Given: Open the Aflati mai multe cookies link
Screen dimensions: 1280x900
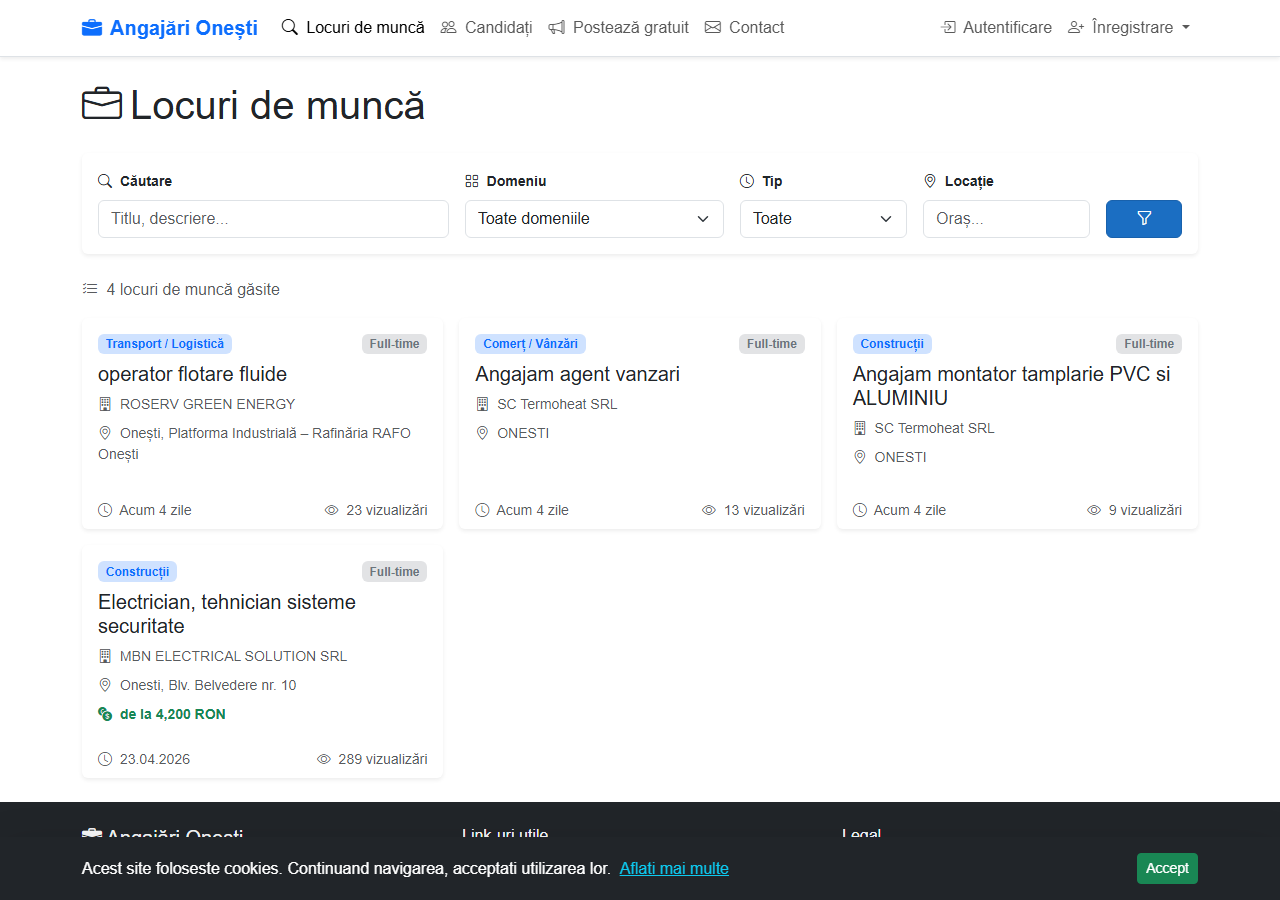Looking at the screenshot, I should pyautogui.click(x=674, y=868).
